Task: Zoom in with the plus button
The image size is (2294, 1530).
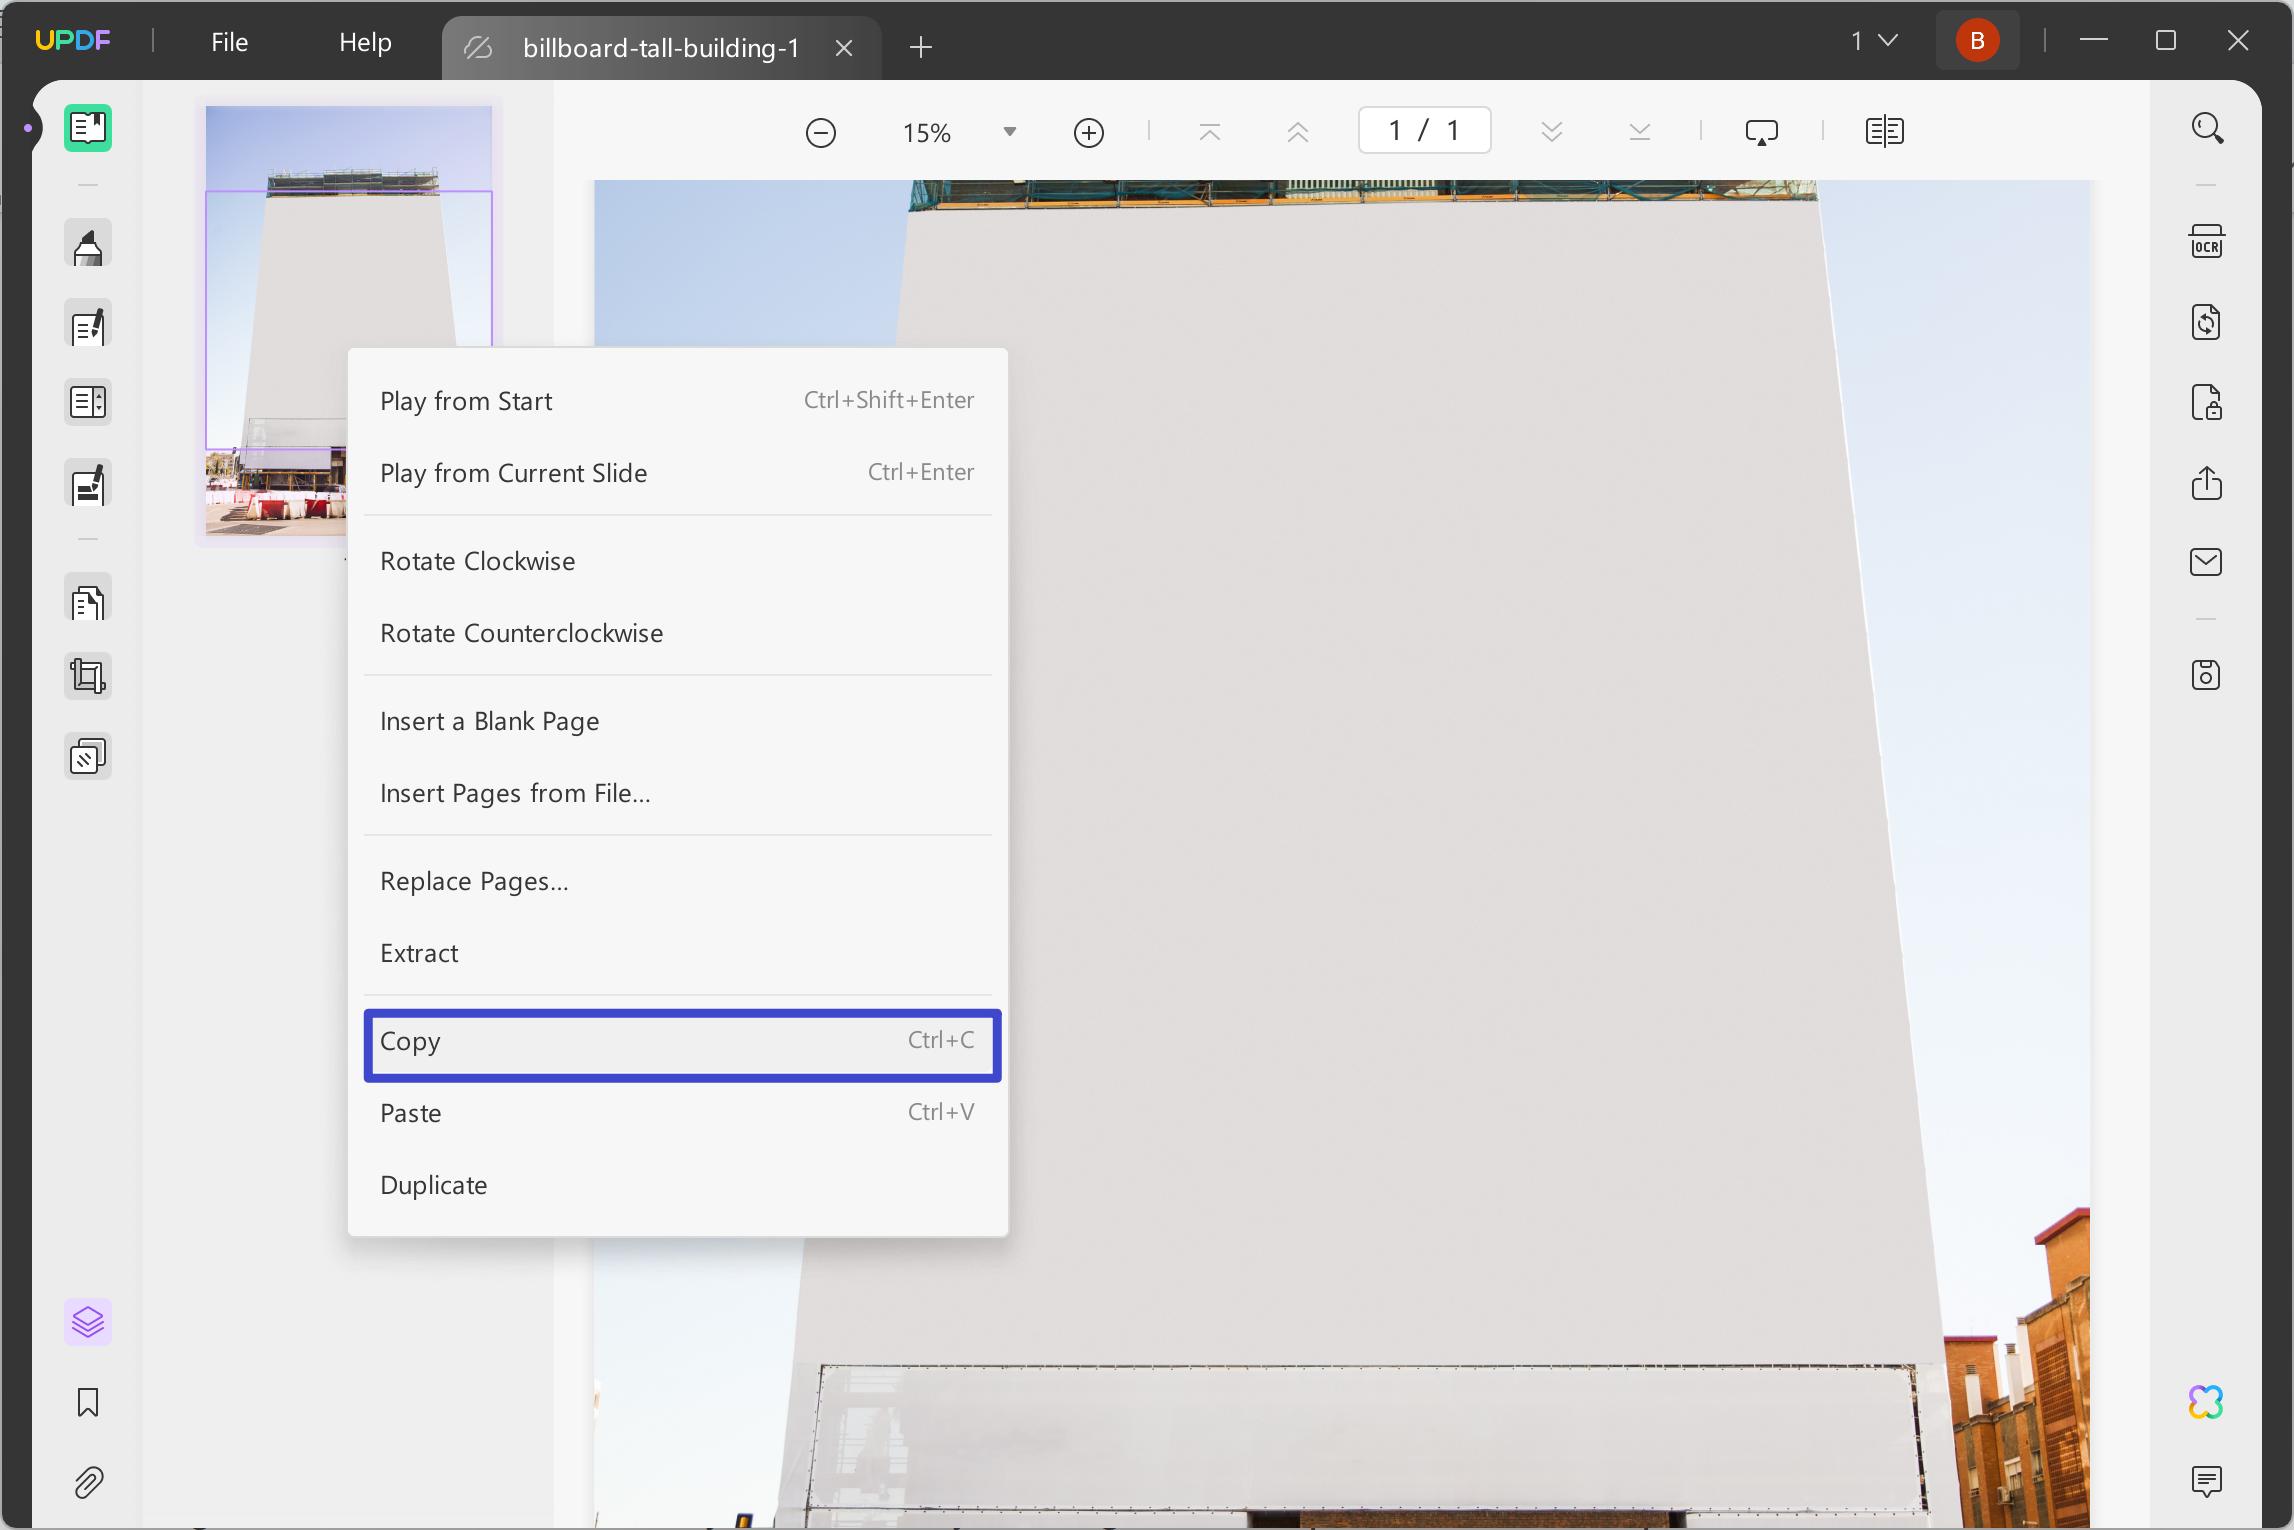Action: coord(1089,131)
